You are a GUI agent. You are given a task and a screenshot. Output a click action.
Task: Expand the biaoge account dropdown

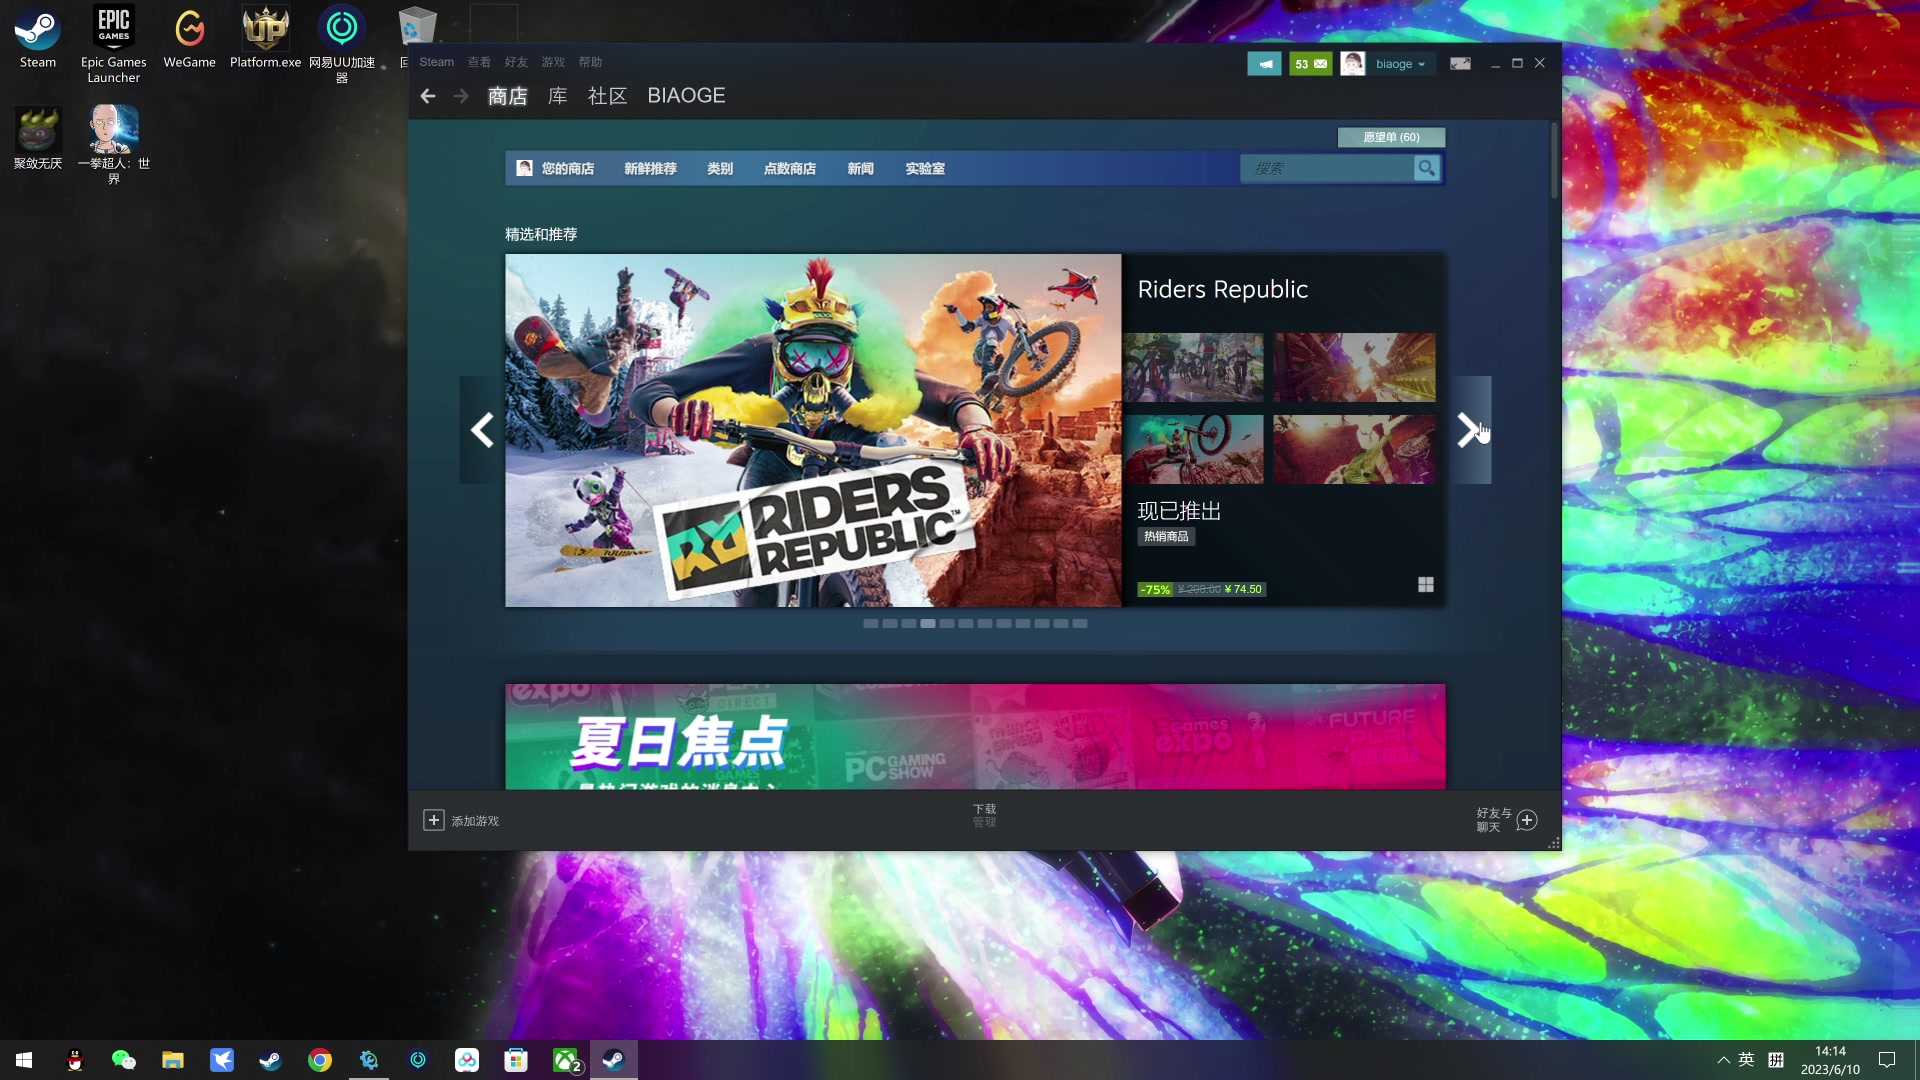pyautogui.click(x=1400, y=64)
